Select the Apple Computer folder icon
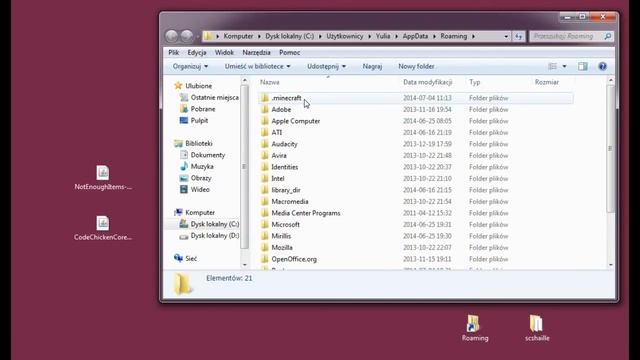640x360 pixels. (265, 121)
